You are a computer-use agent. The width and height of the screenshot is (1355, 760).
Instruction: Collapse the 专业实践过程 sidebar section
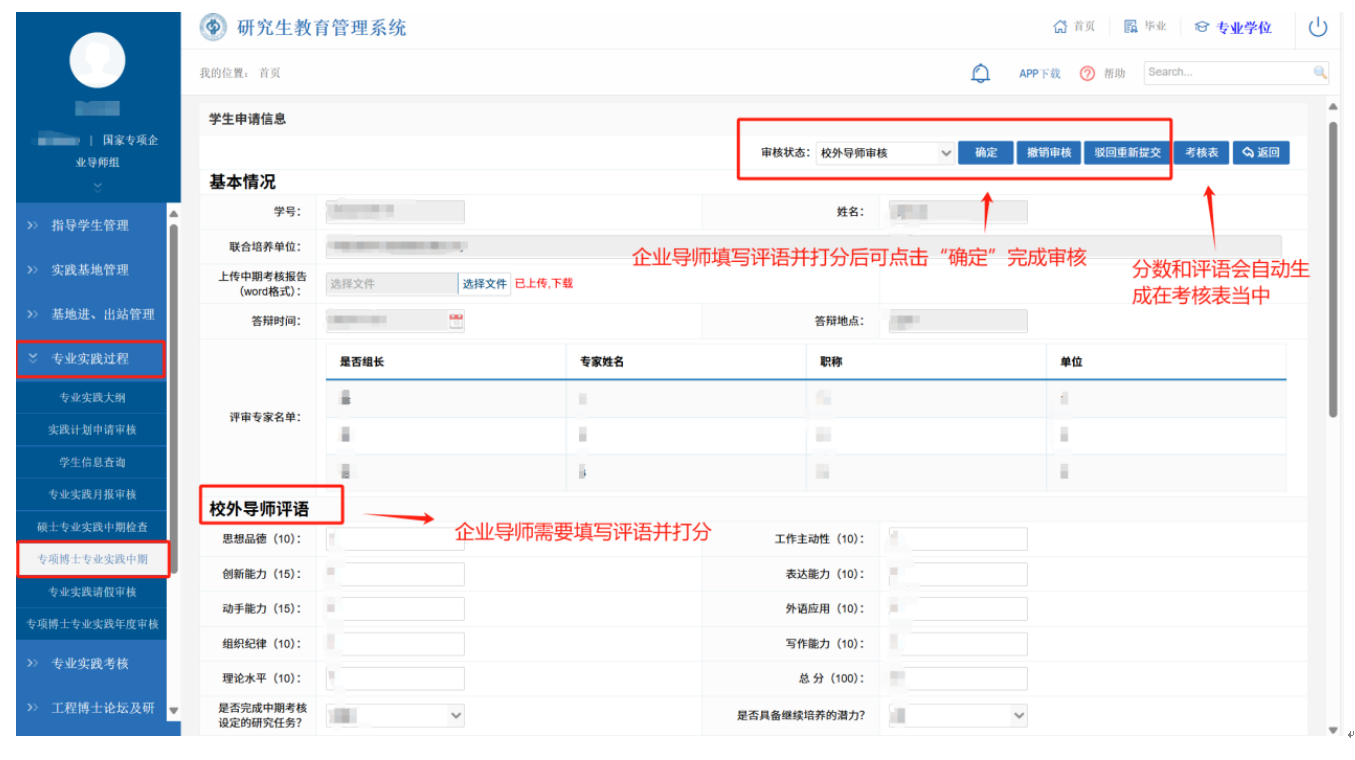click(90, 358)
